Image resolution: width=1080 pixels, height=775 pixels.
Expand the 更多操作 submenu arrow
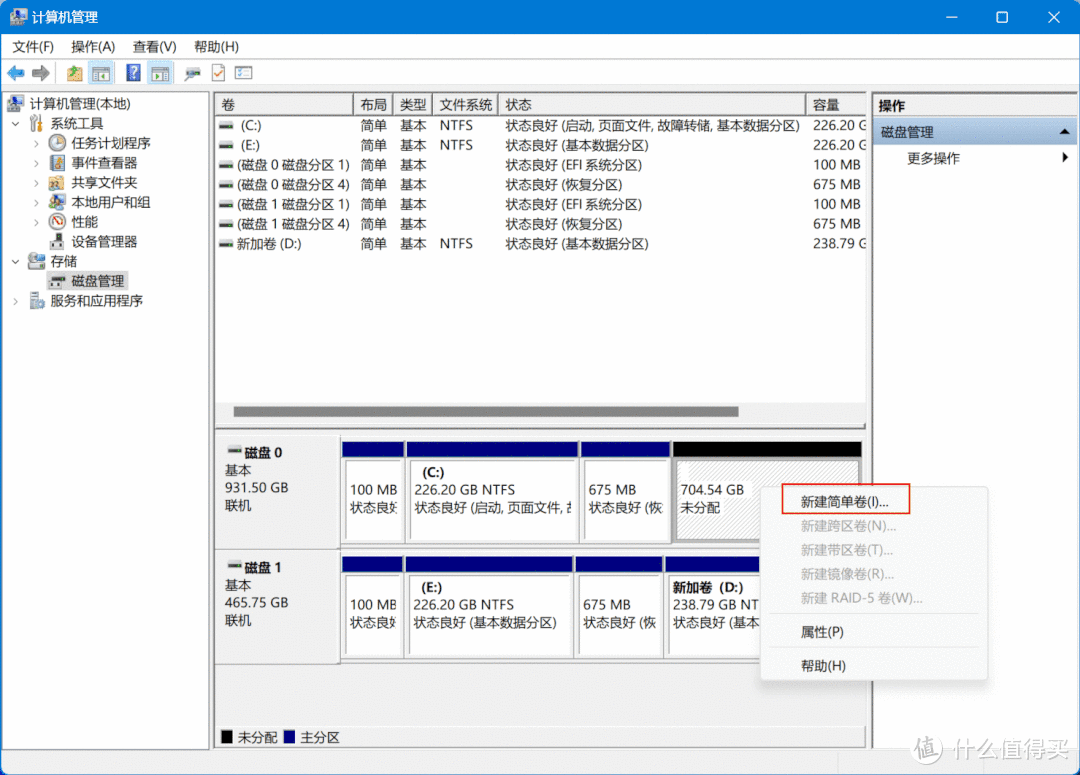click(1063, 157)
